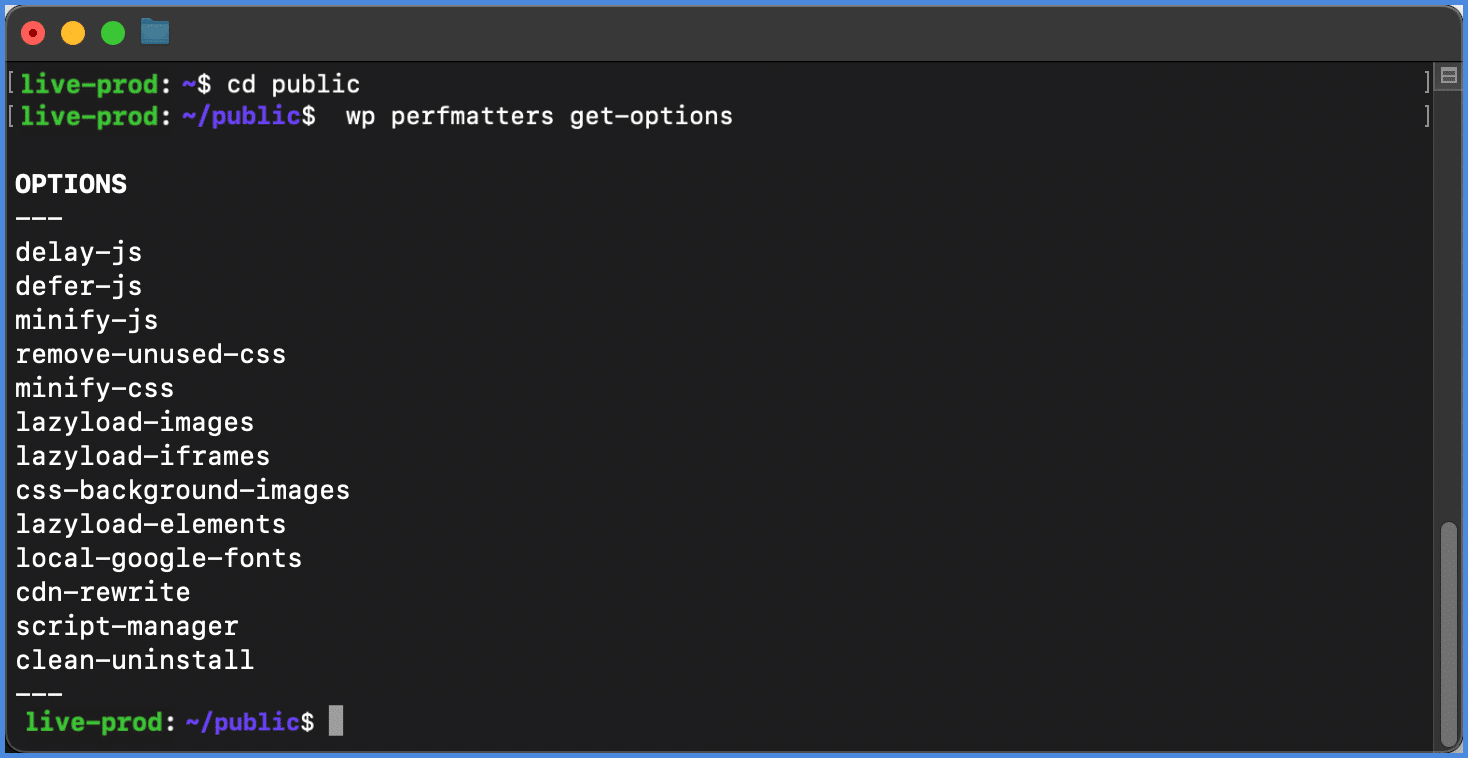This screenshot has width=1468, height=758.
Task: Click the public folder icon in titlebar
Action: point(154,31)
